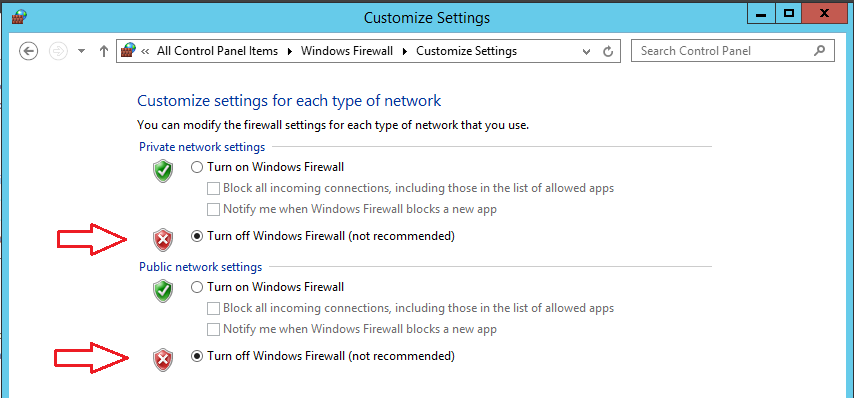
Task: Click the green shield under Public network settings
Action: pyautogui.click(x=163, y=291)
